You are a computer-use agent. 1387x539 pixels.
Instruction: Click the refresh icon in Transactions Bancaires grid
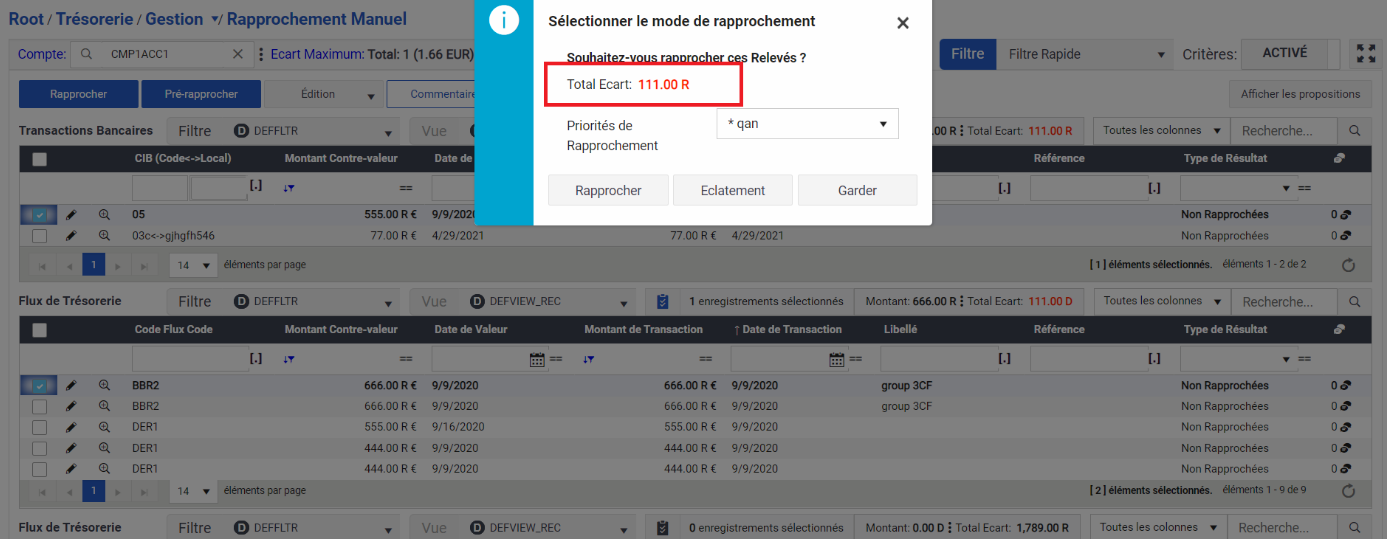click(x=1347, y=265)
